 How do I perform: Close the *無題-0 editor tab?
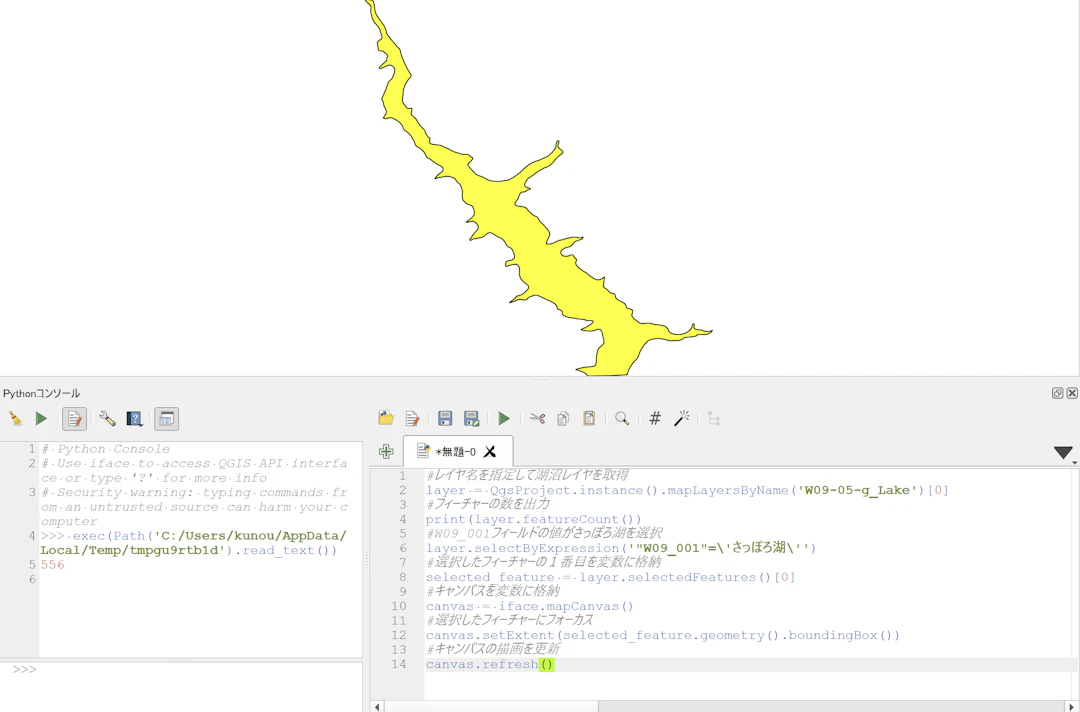pyautogui.click(x=490, y=452)
